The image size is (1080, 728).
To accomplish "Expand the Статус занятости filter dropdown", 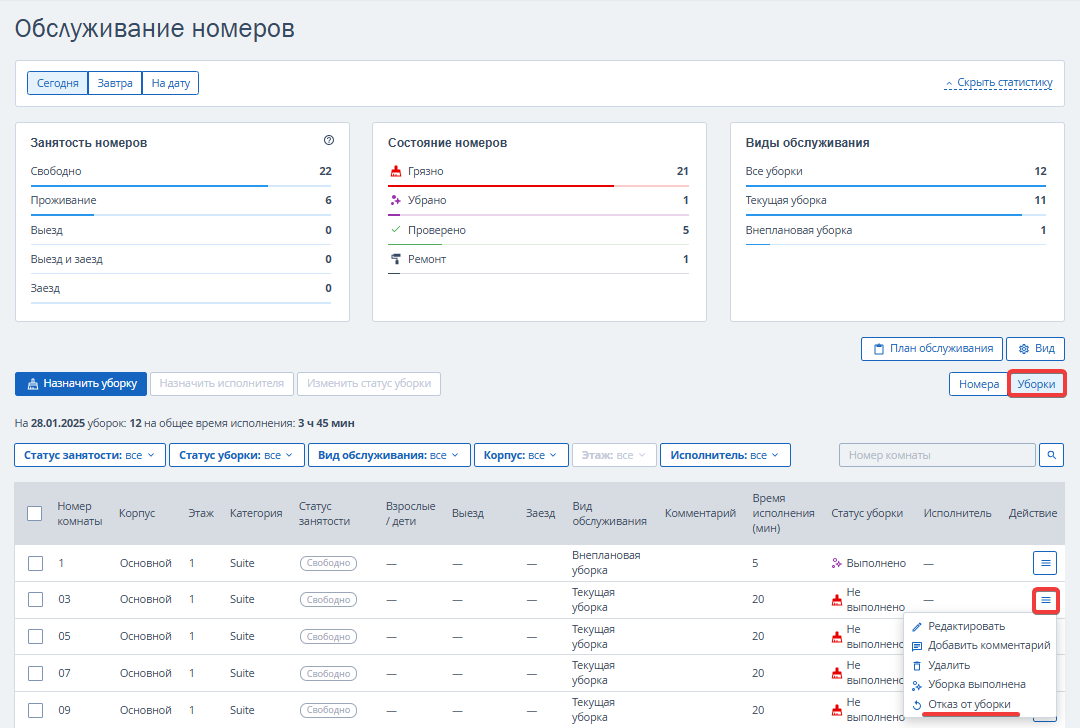I will pyautogui.click(x=90, y=455).
